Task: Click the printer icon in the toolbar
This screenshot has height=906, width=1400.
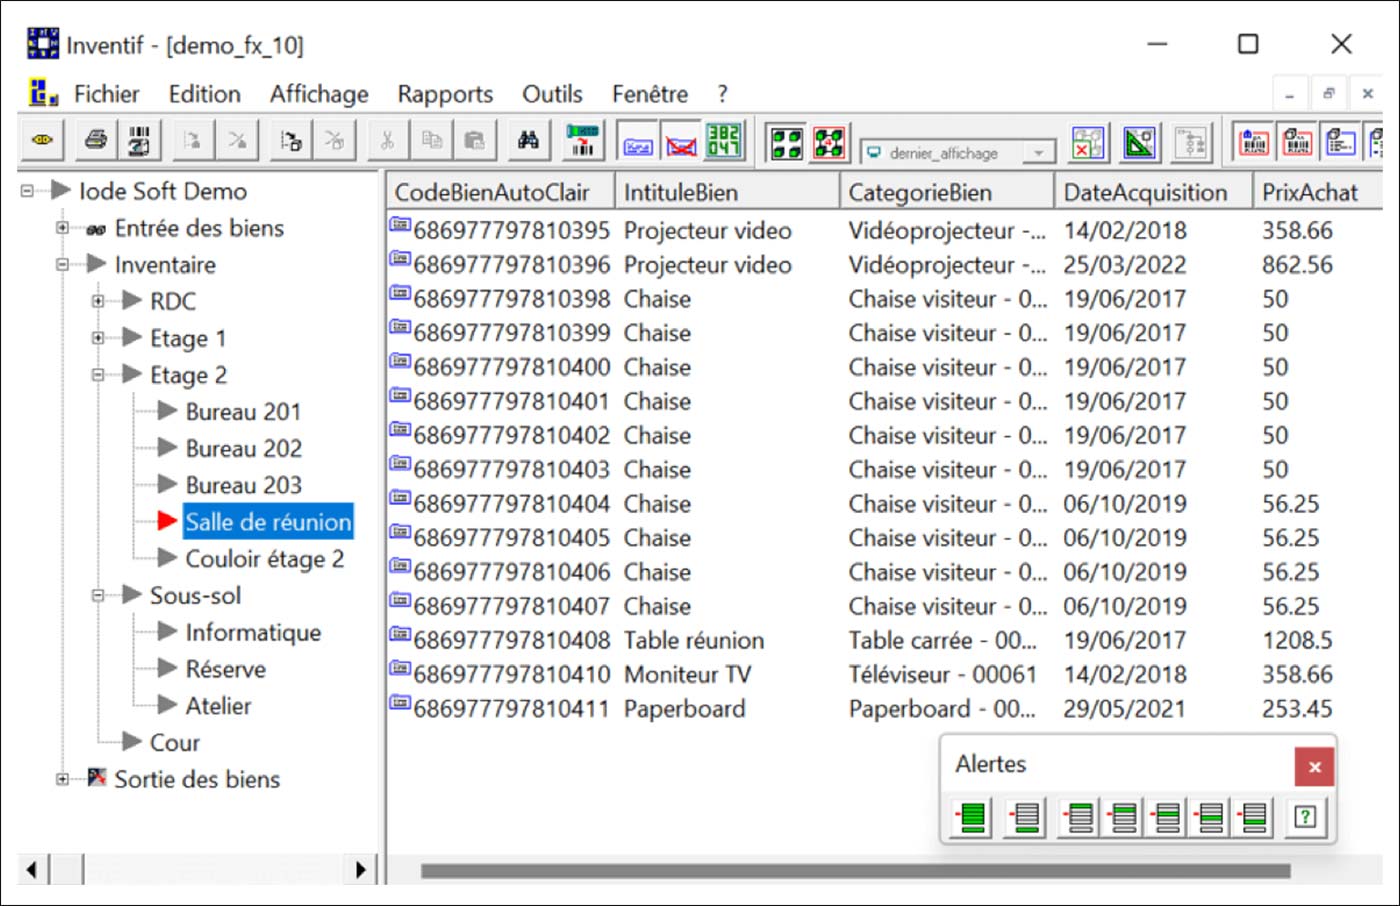Action: click(96, 141)
